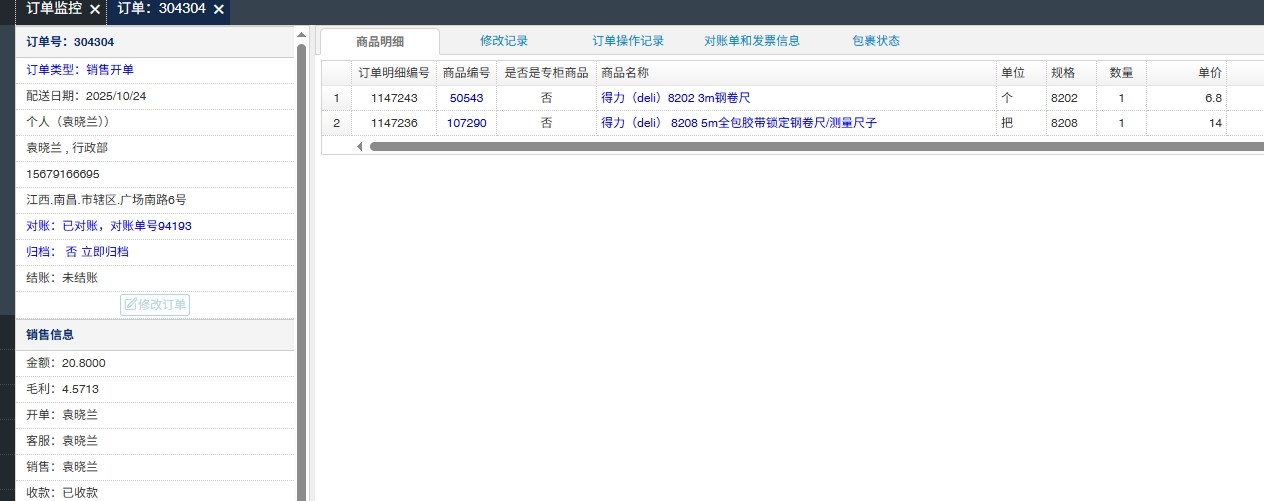
Task: Click the table's scroll-left arrow
Action: click(x=360, y=146)
